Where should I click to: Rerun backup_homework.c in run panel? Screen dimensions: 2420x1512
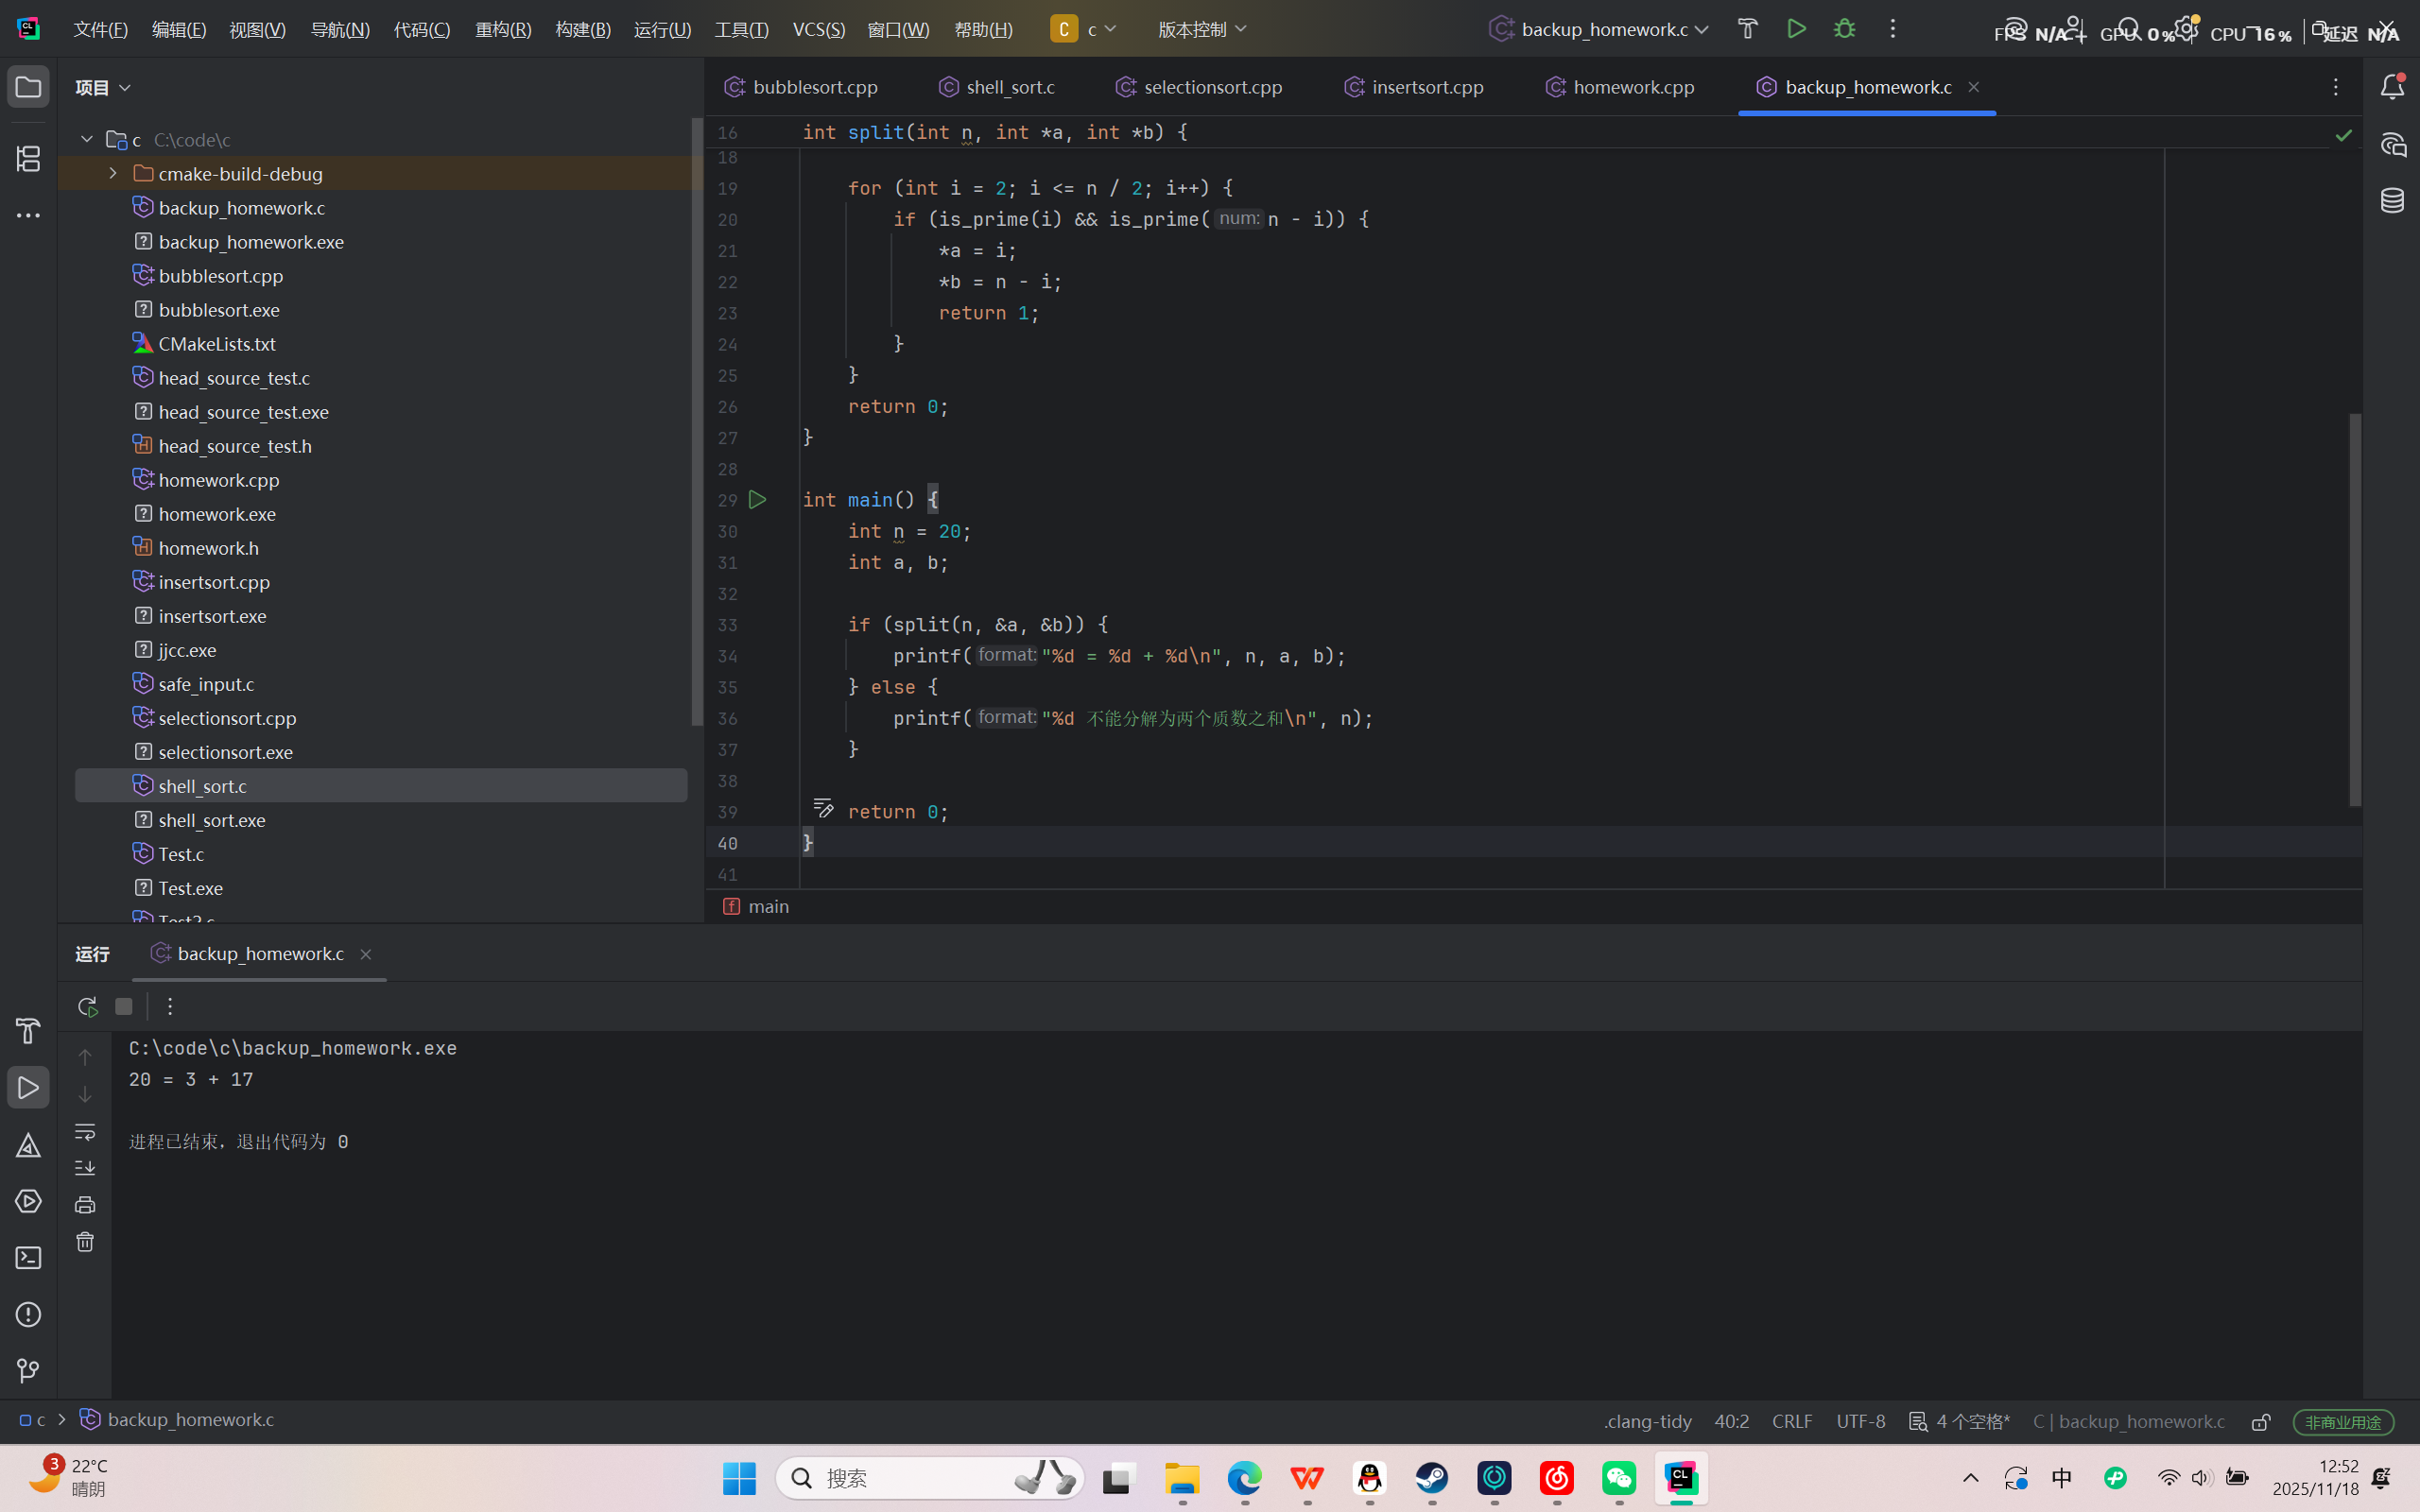(x=87, y=1006)
